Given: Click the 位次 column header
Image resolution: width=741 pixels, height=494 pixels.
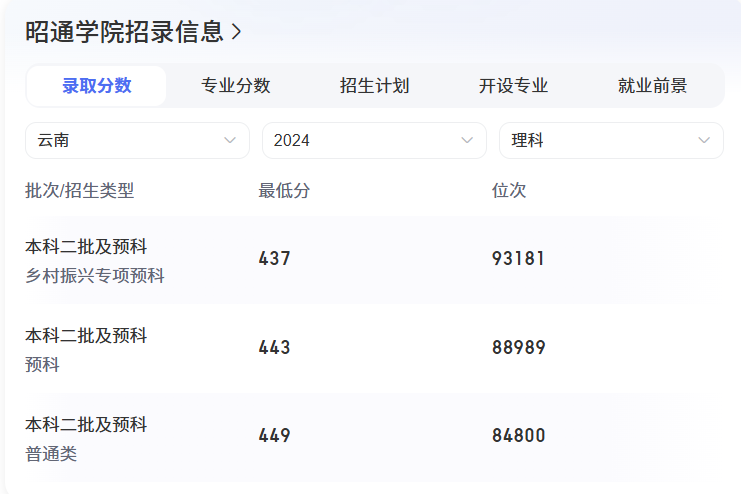Looking at the screenshot, I should click(x=509, y=191).
